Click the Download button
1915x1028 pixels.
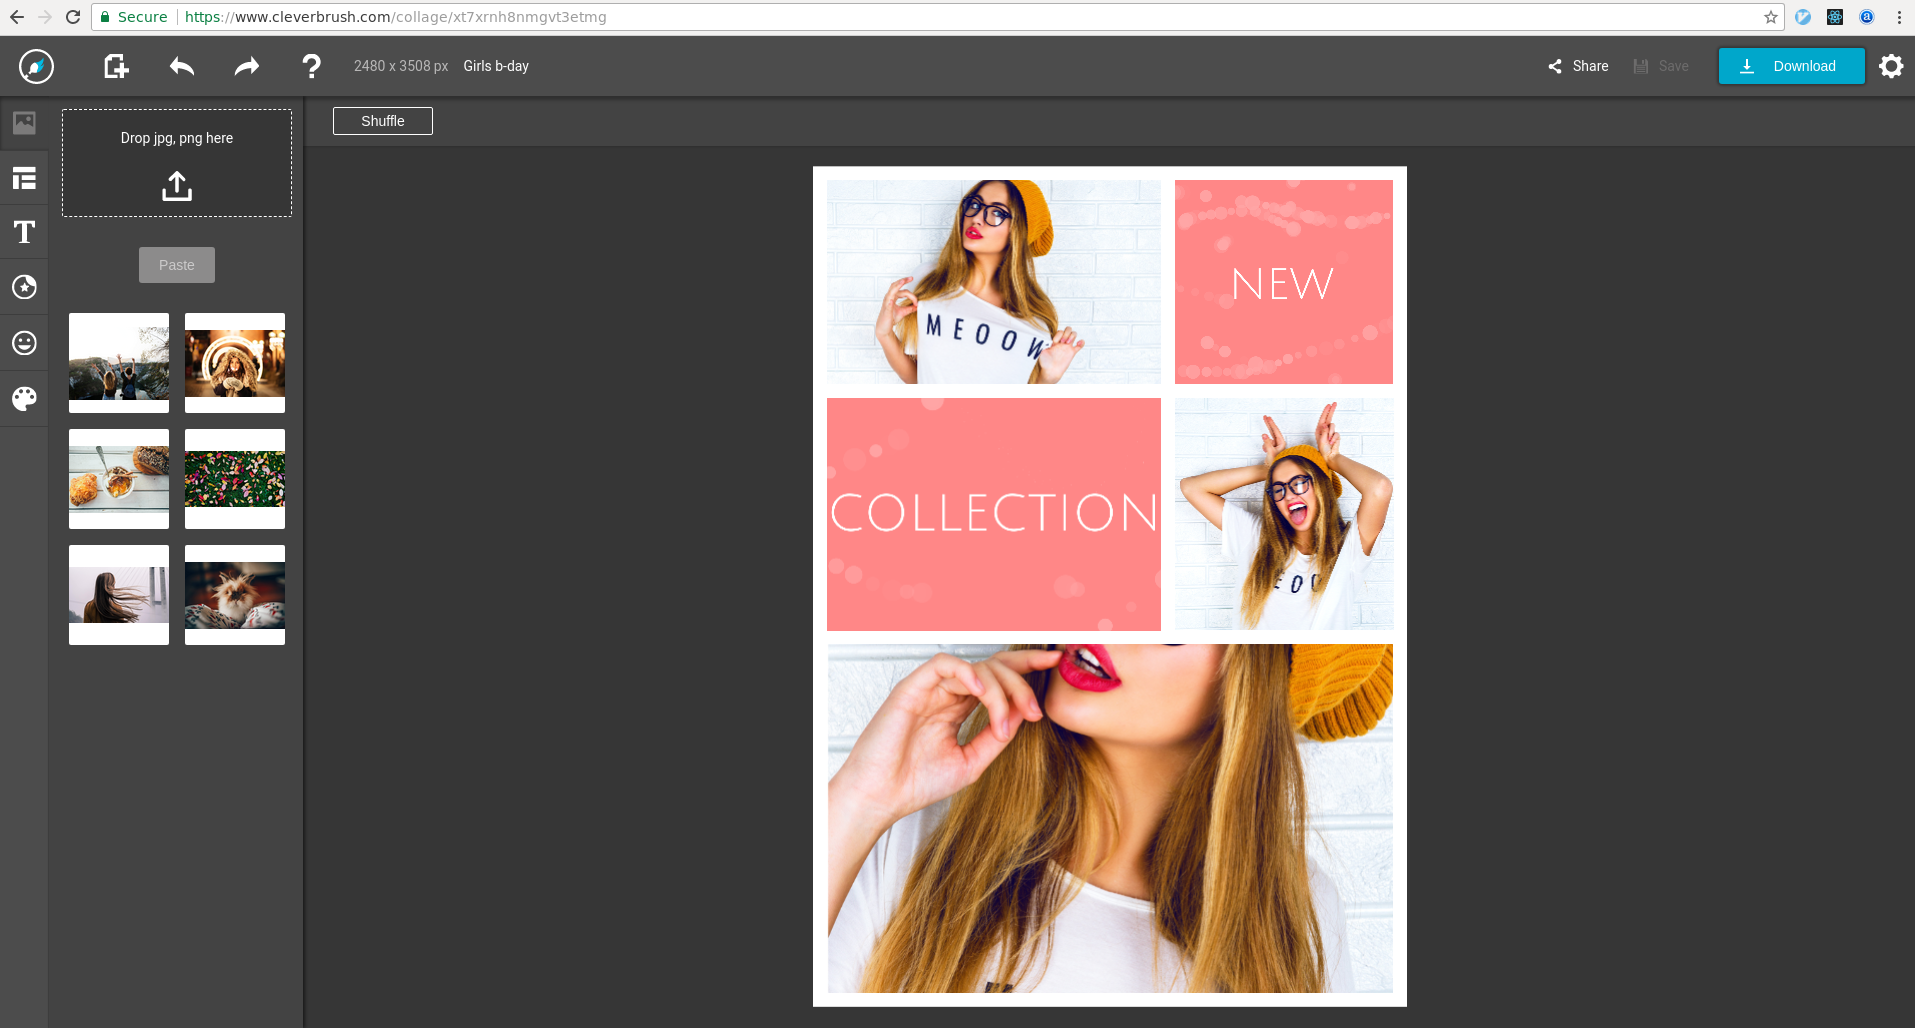click(1791, 66)
